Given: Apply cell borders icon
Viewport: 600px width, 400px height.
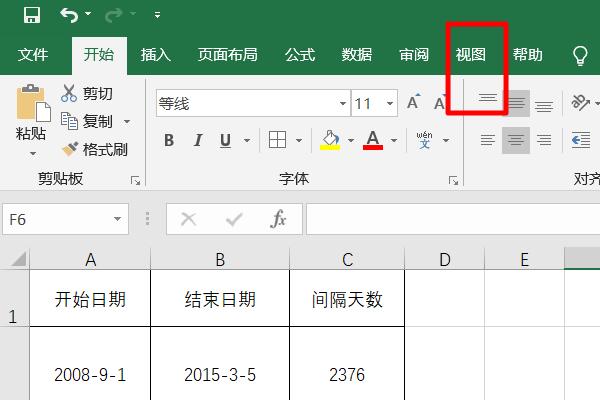Looking at the screenshot, I should [277, 140].
